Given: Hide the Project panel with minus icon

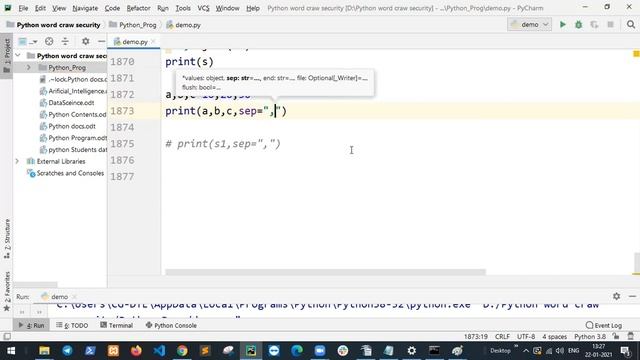Looking at the screenshot, I should pos(101,41).
